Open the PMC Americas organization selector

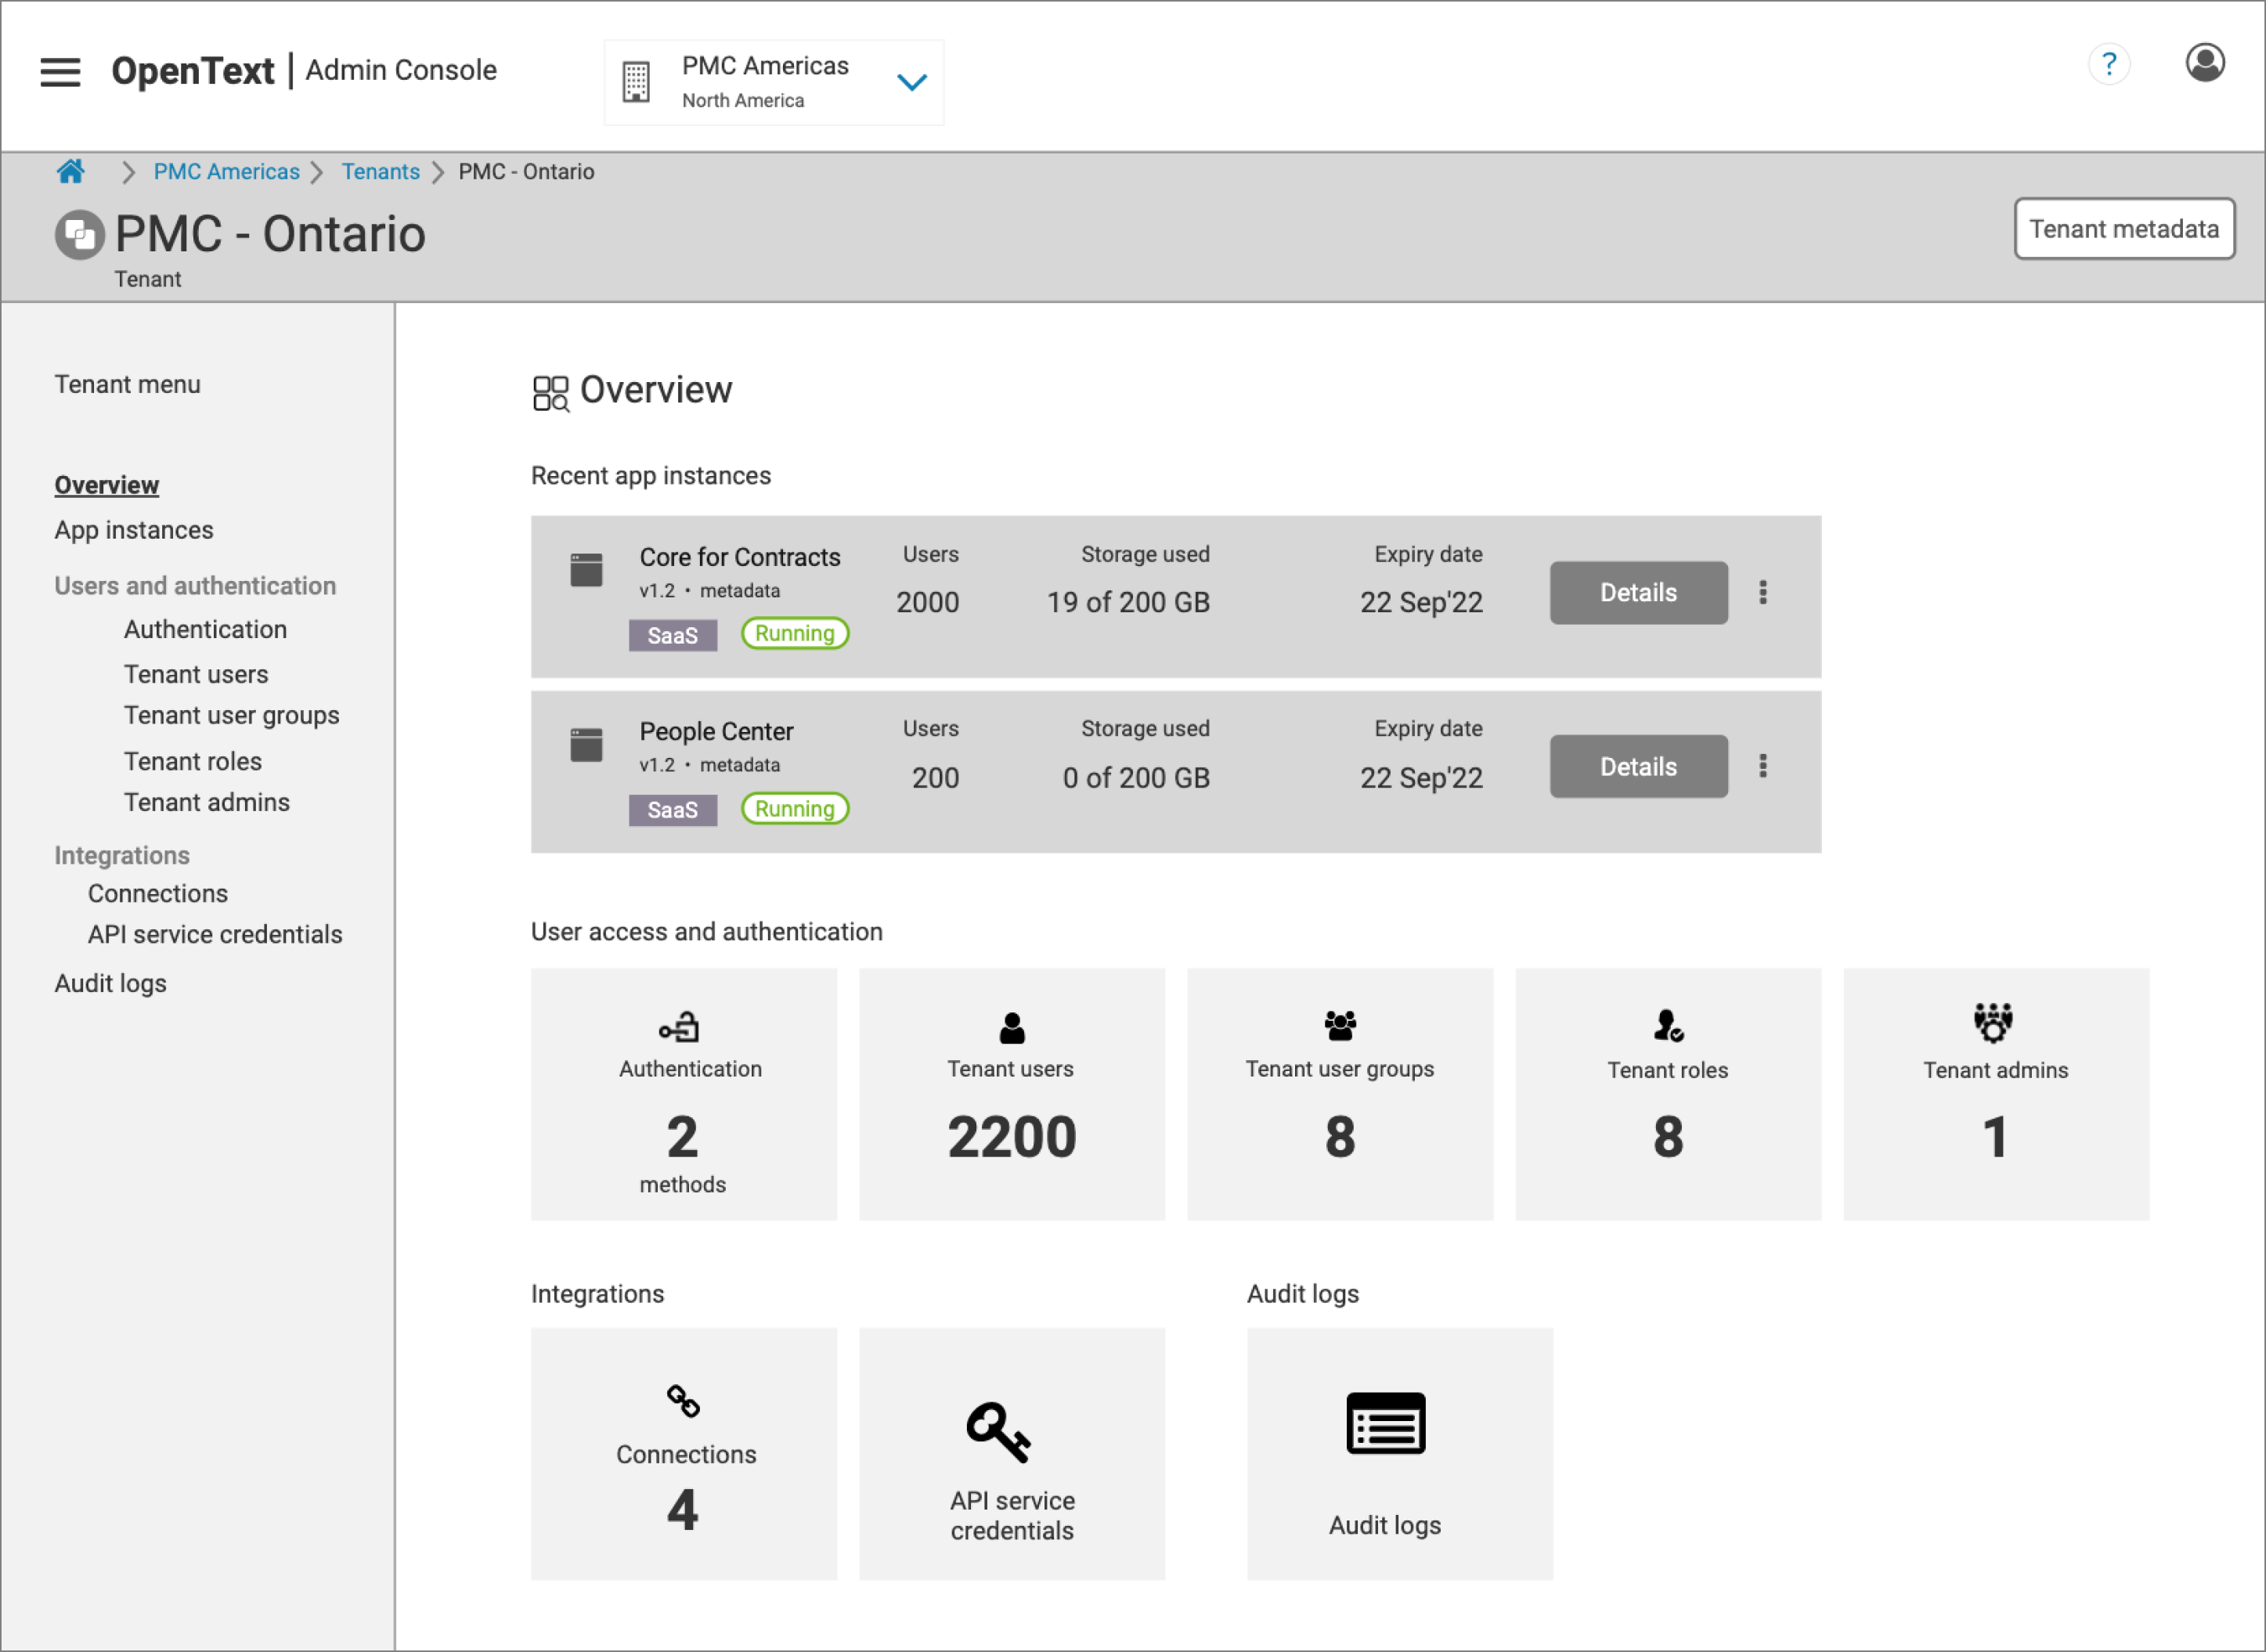click(774, 82)
